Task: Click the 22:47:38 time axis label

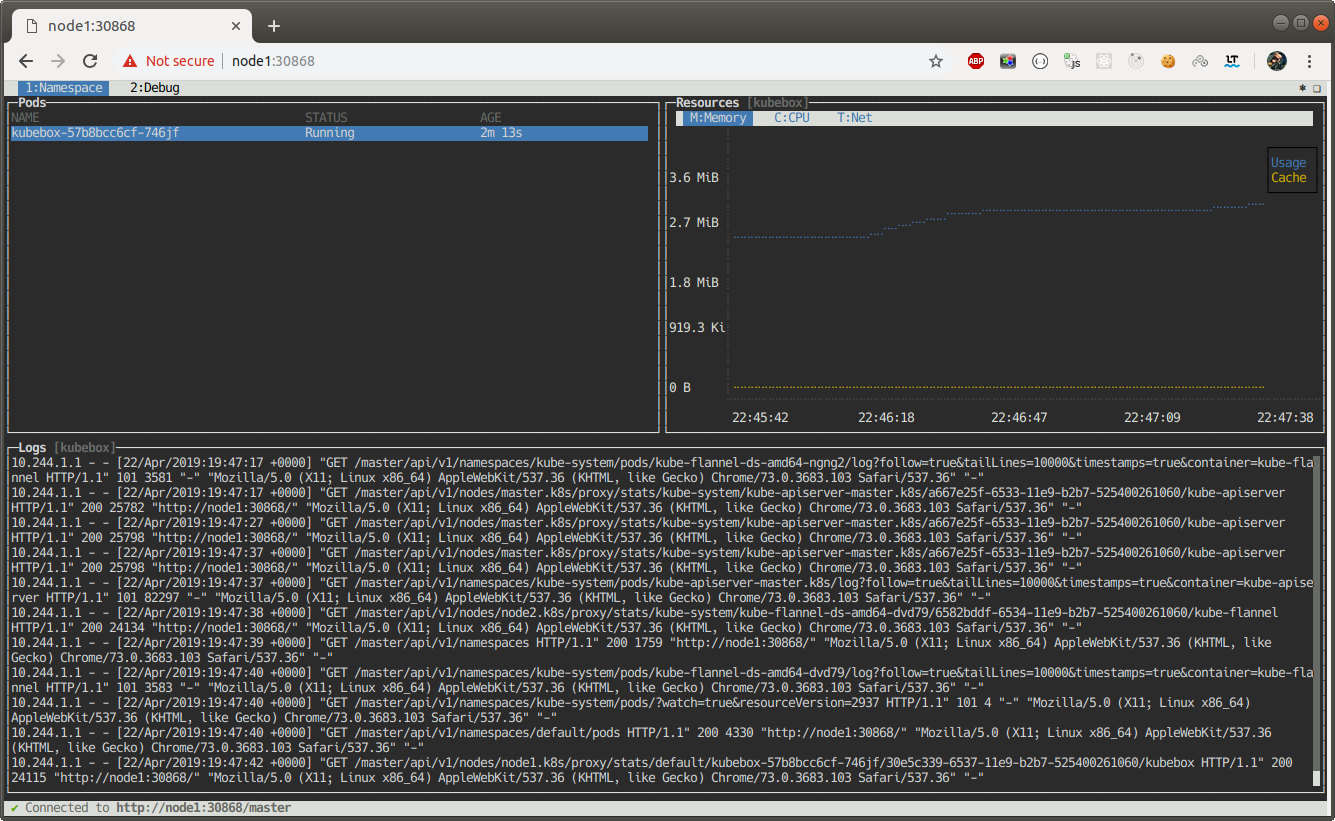Action: click(1285, 418)
